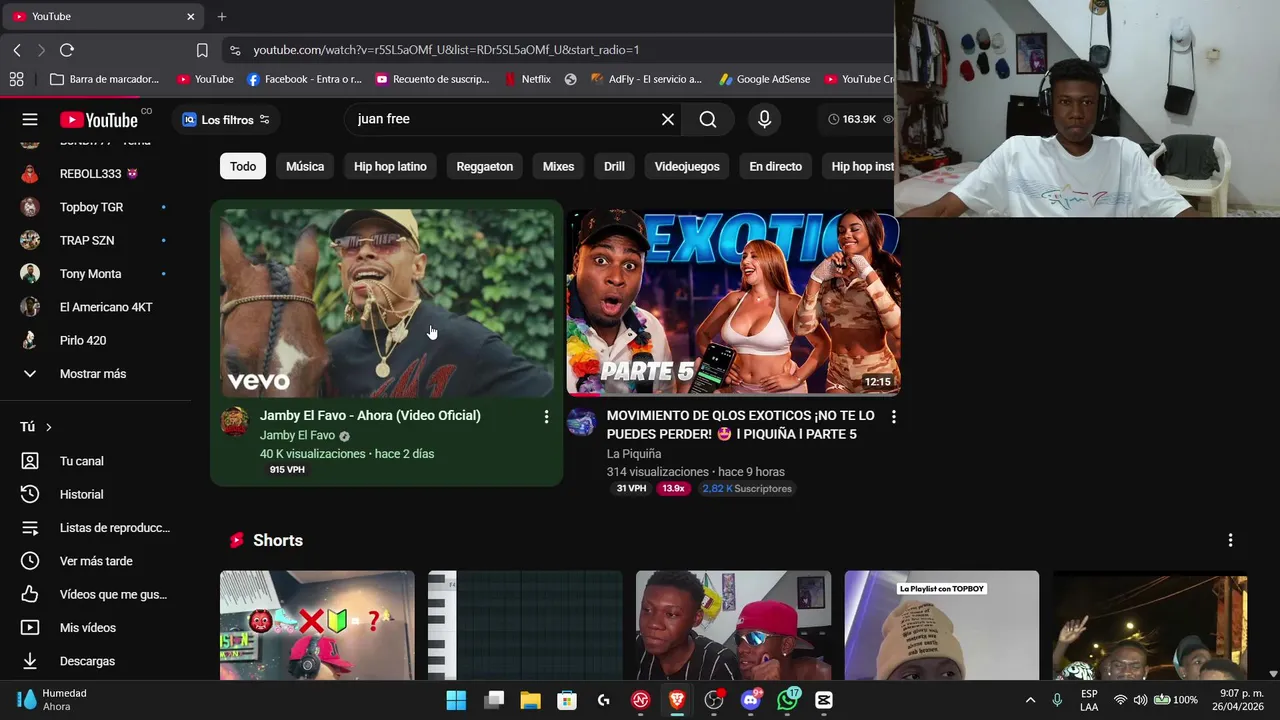Reload the page with the refresh icon

click(x=67, y=50)
